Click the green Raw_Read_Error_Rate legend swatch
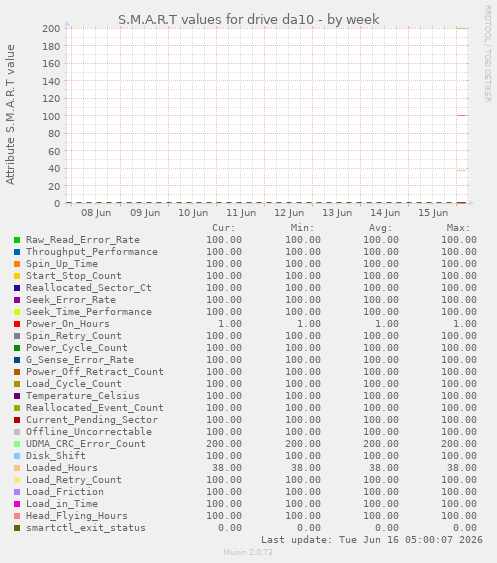The width and height of the screenshot is (497, 563). [x=17, y=240]
